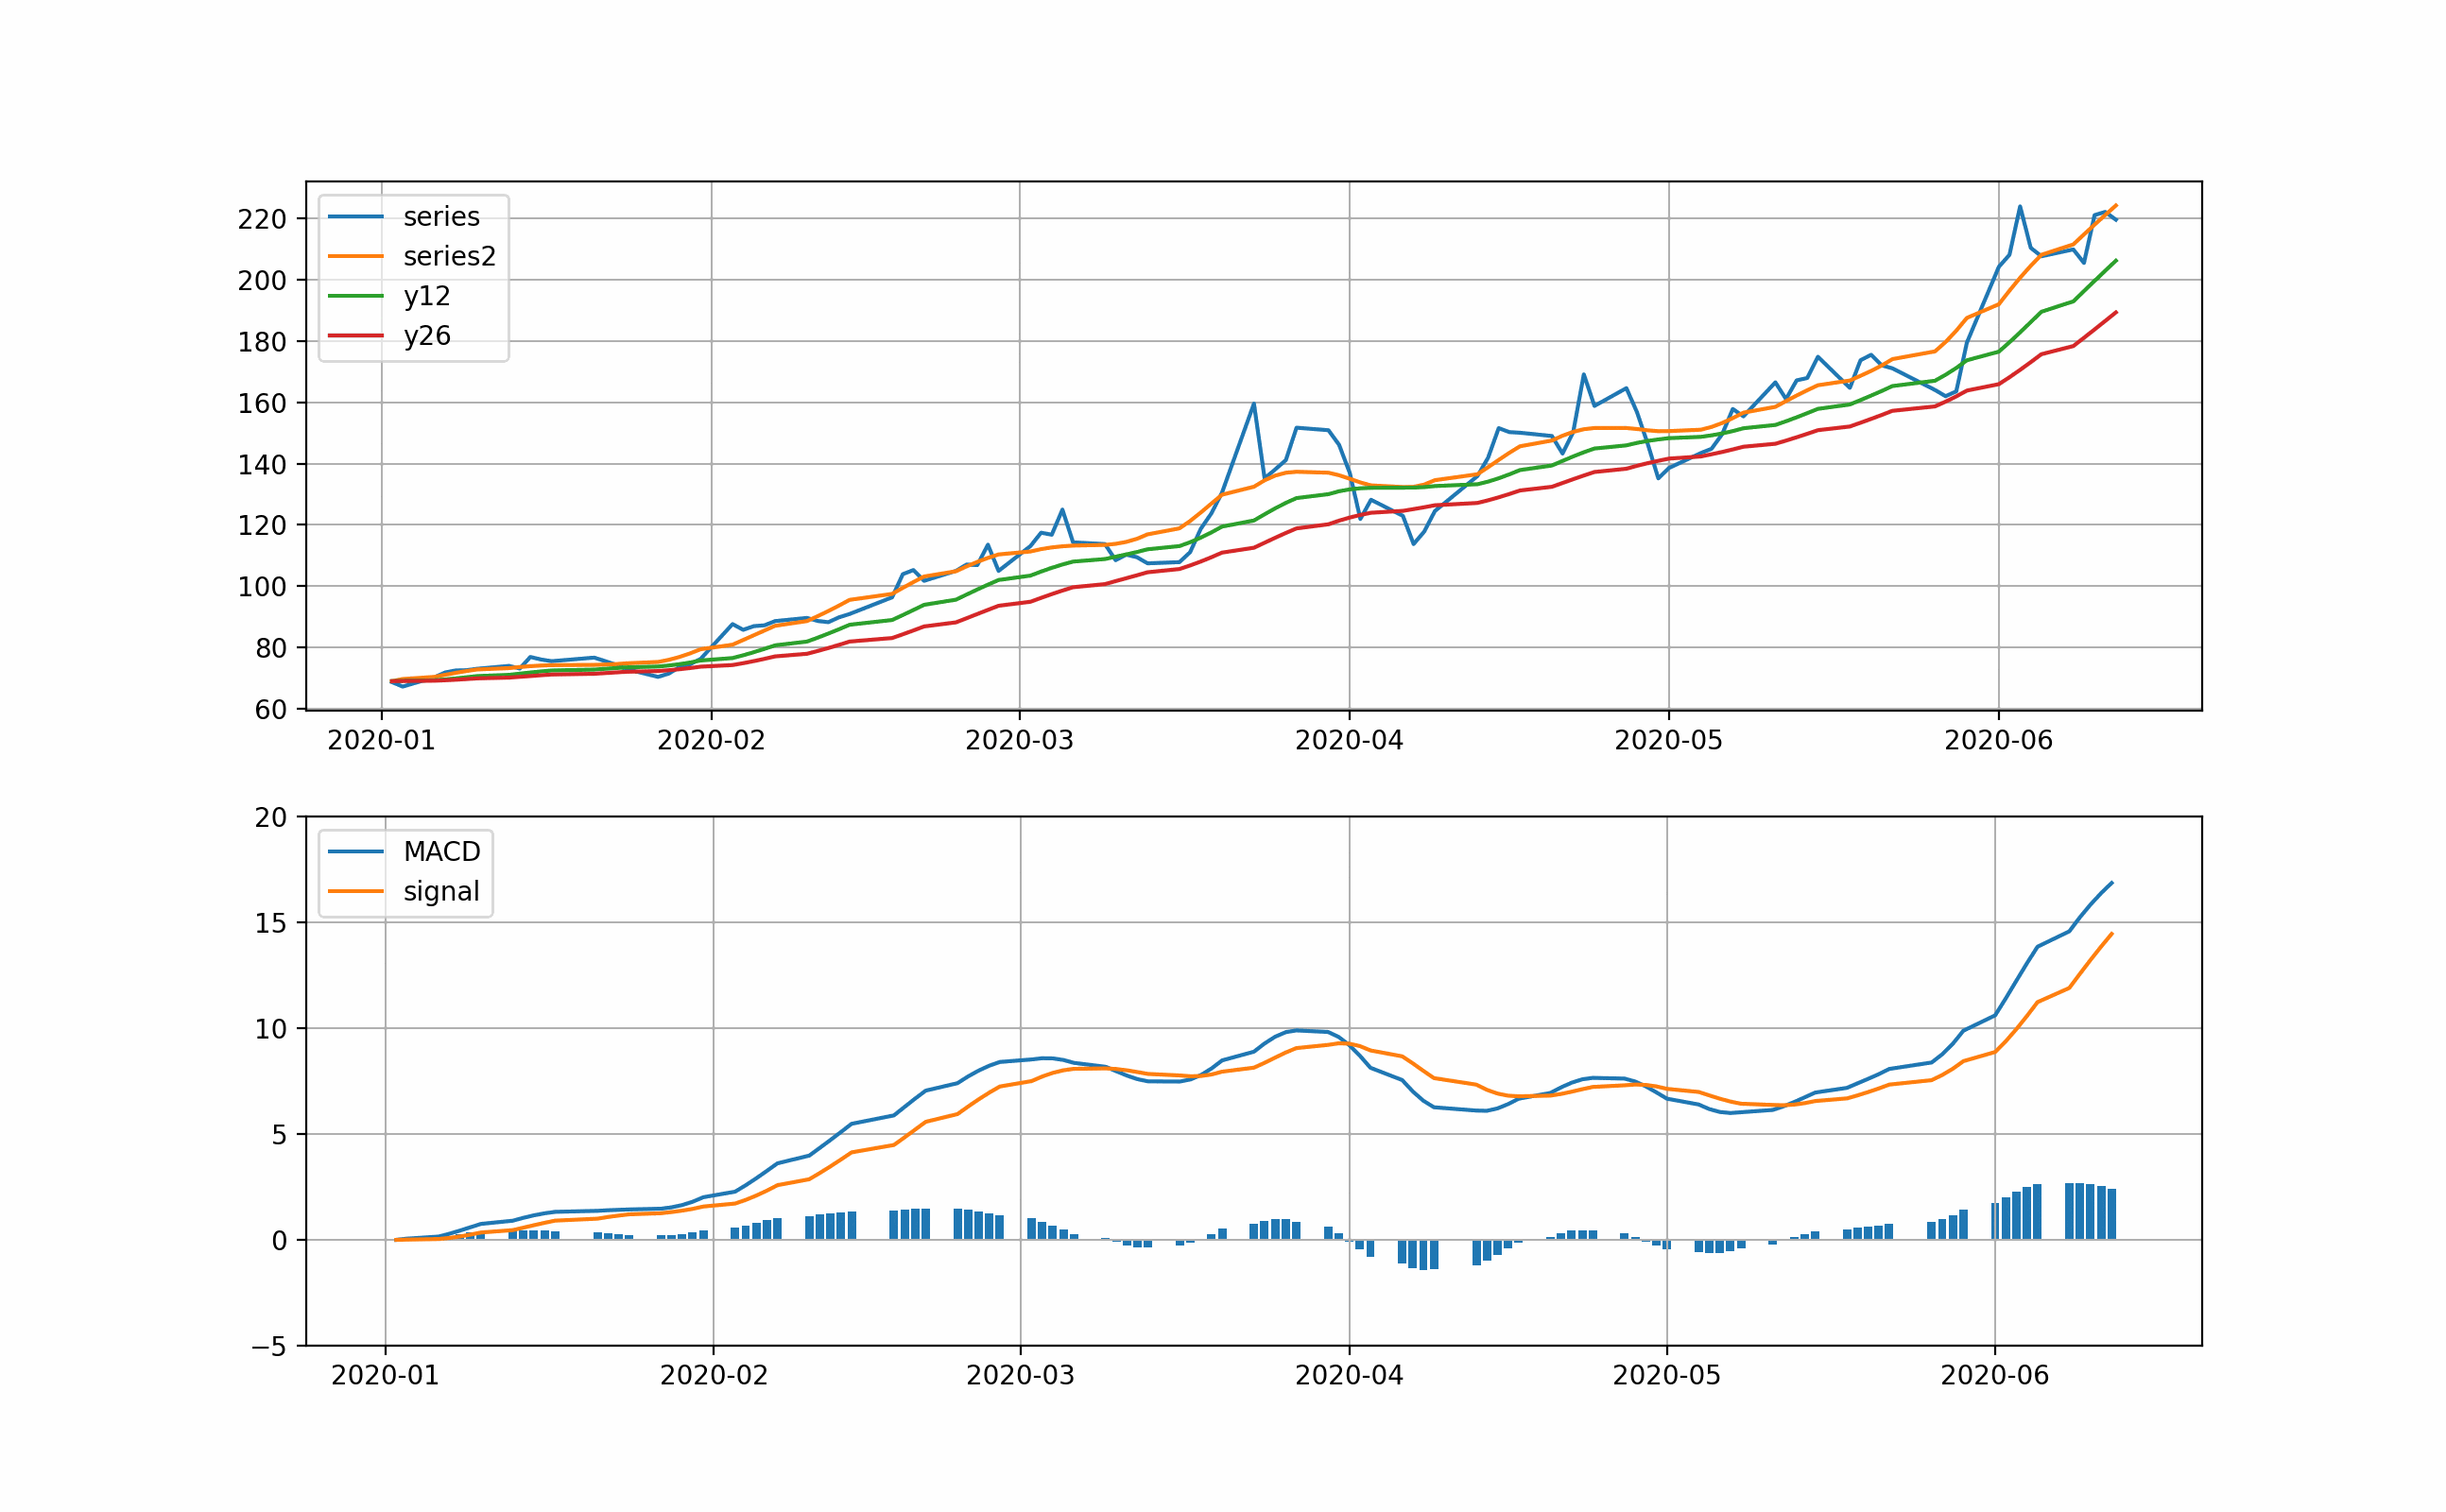Viewport: 2446px width, 1512px height.
Task: Click the 2020-06 tick label on bottom chart
Action: (x=1995, y=1376)
